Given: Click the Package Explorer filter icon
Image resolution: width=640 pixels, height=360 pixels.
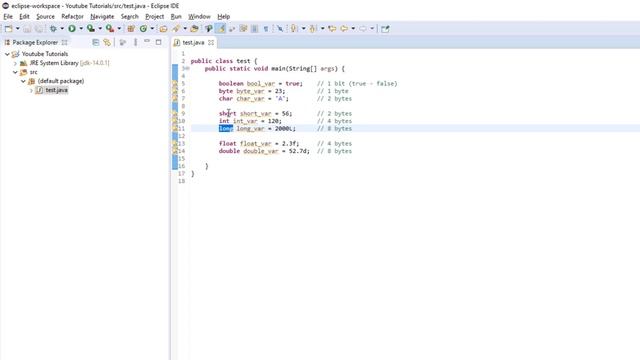Looking at the screenshot, I should [x=122, y=42].
